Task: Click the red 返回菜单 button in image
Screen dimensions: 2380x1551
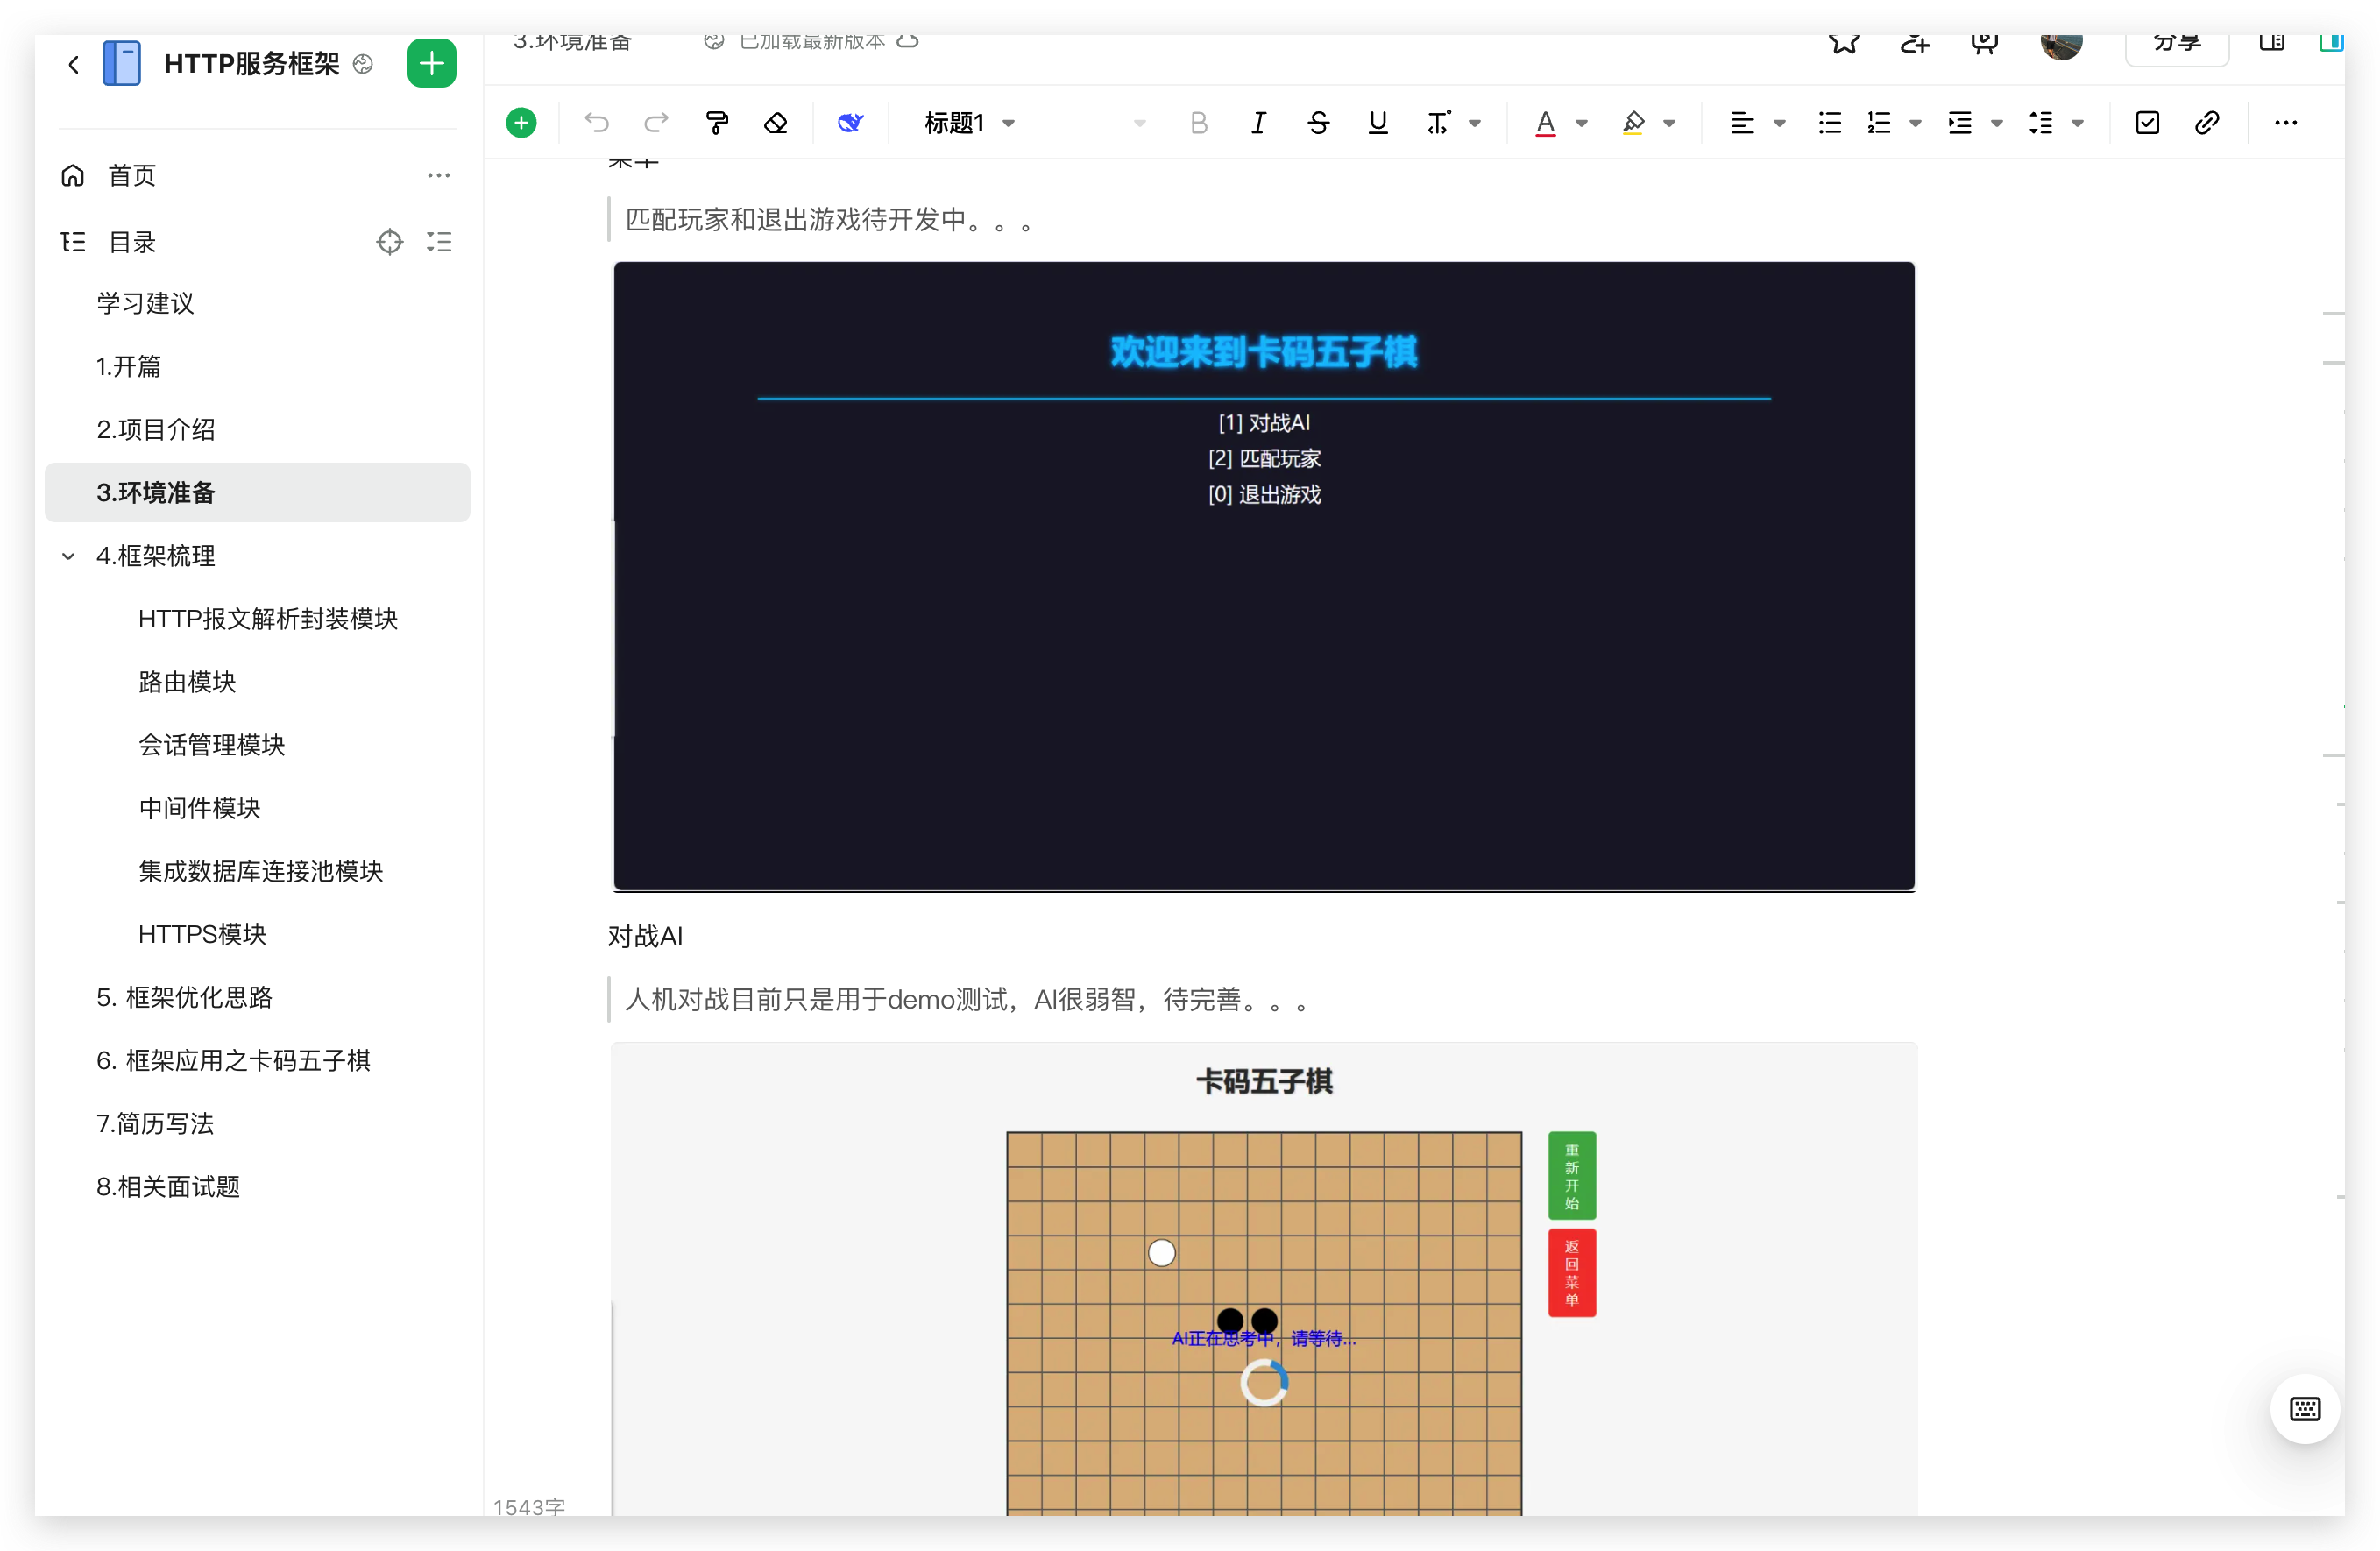Action: click(x=1572, y=1273)
